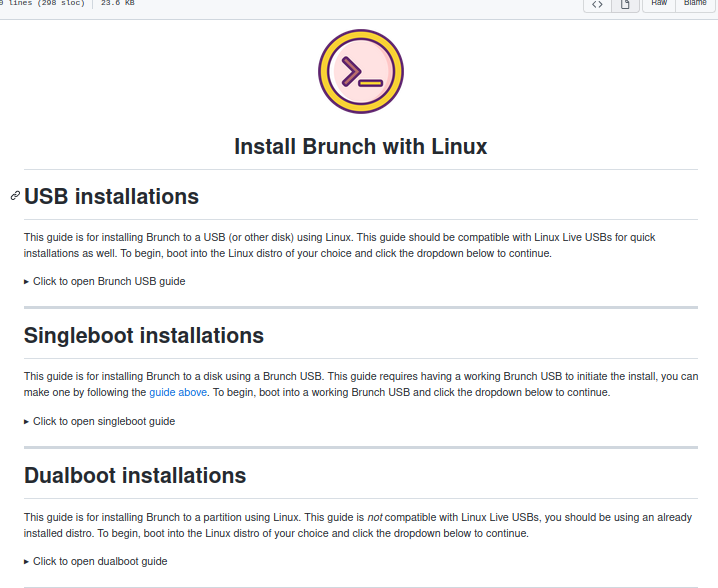Click the 'Dualboot installations' heading
Image resolution: width=718 pixels, height=588 pixels.
[x=135, y=475]
